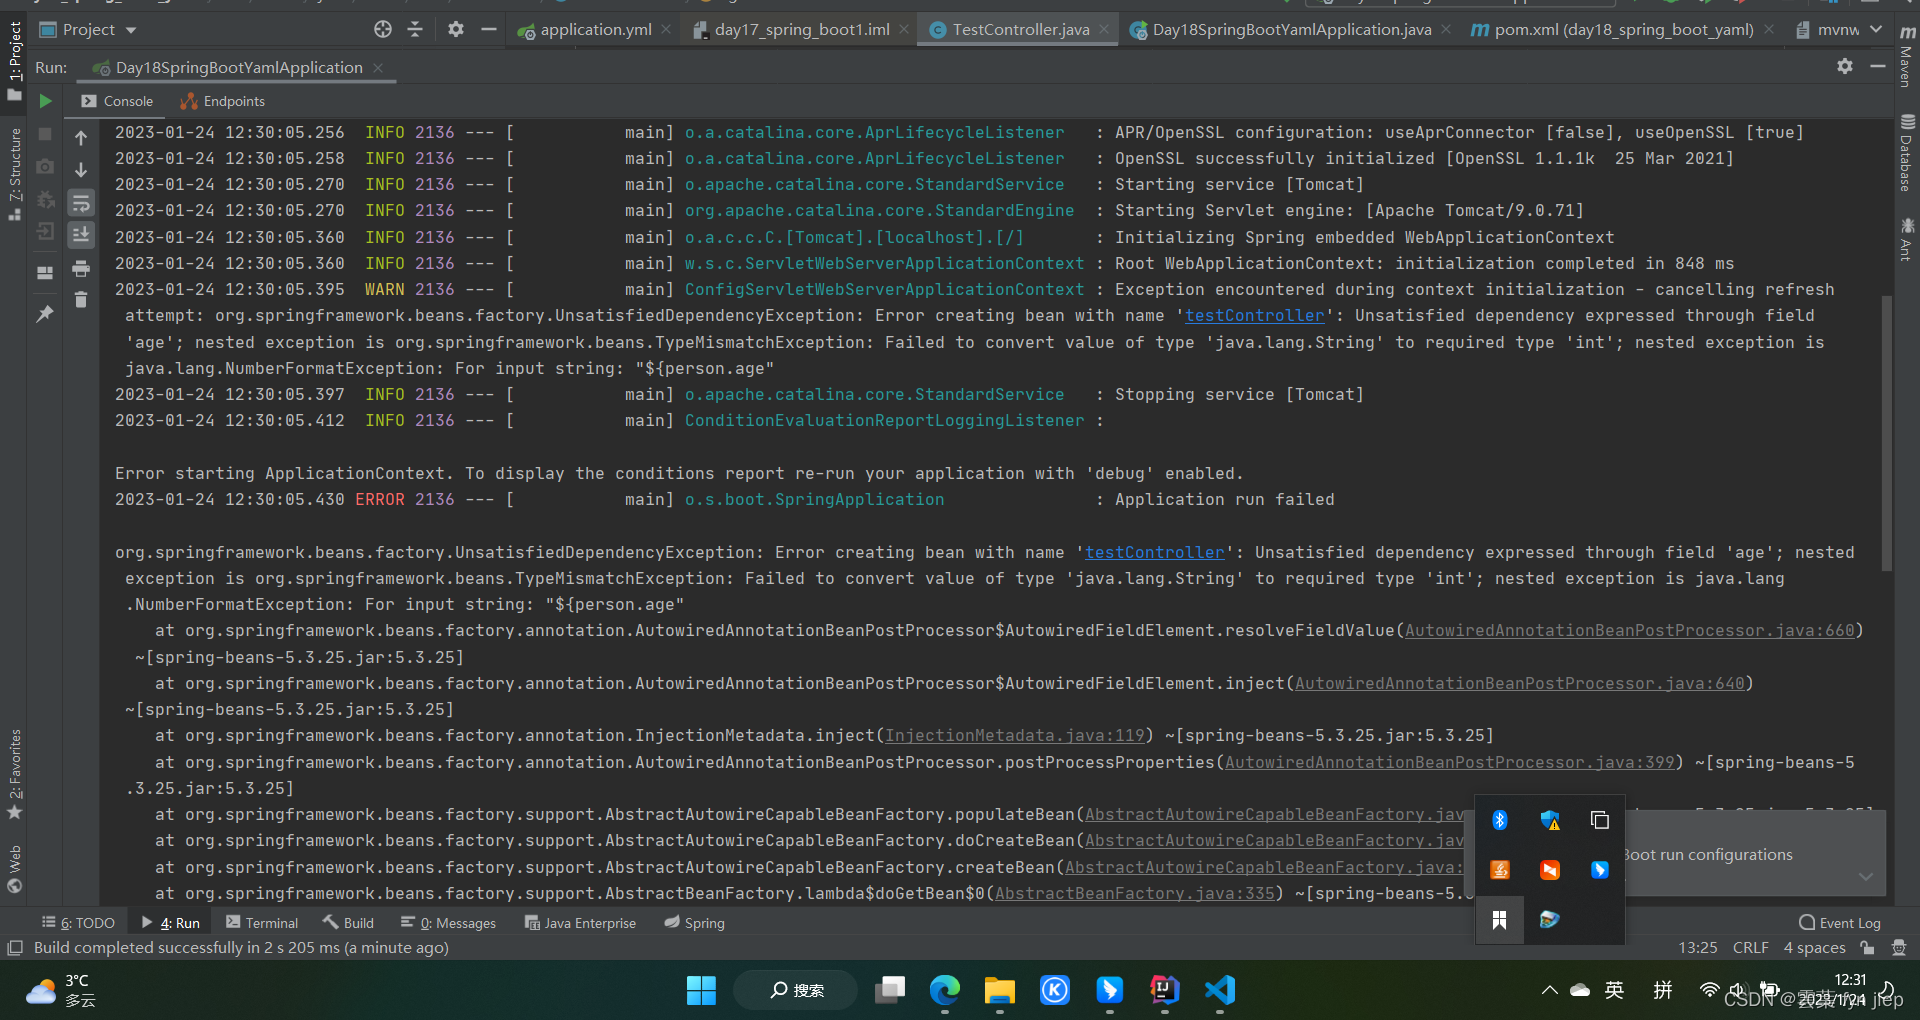
Task: Click Bluetooth icon in tray overflow
Action: click(x=1499, y=820)
